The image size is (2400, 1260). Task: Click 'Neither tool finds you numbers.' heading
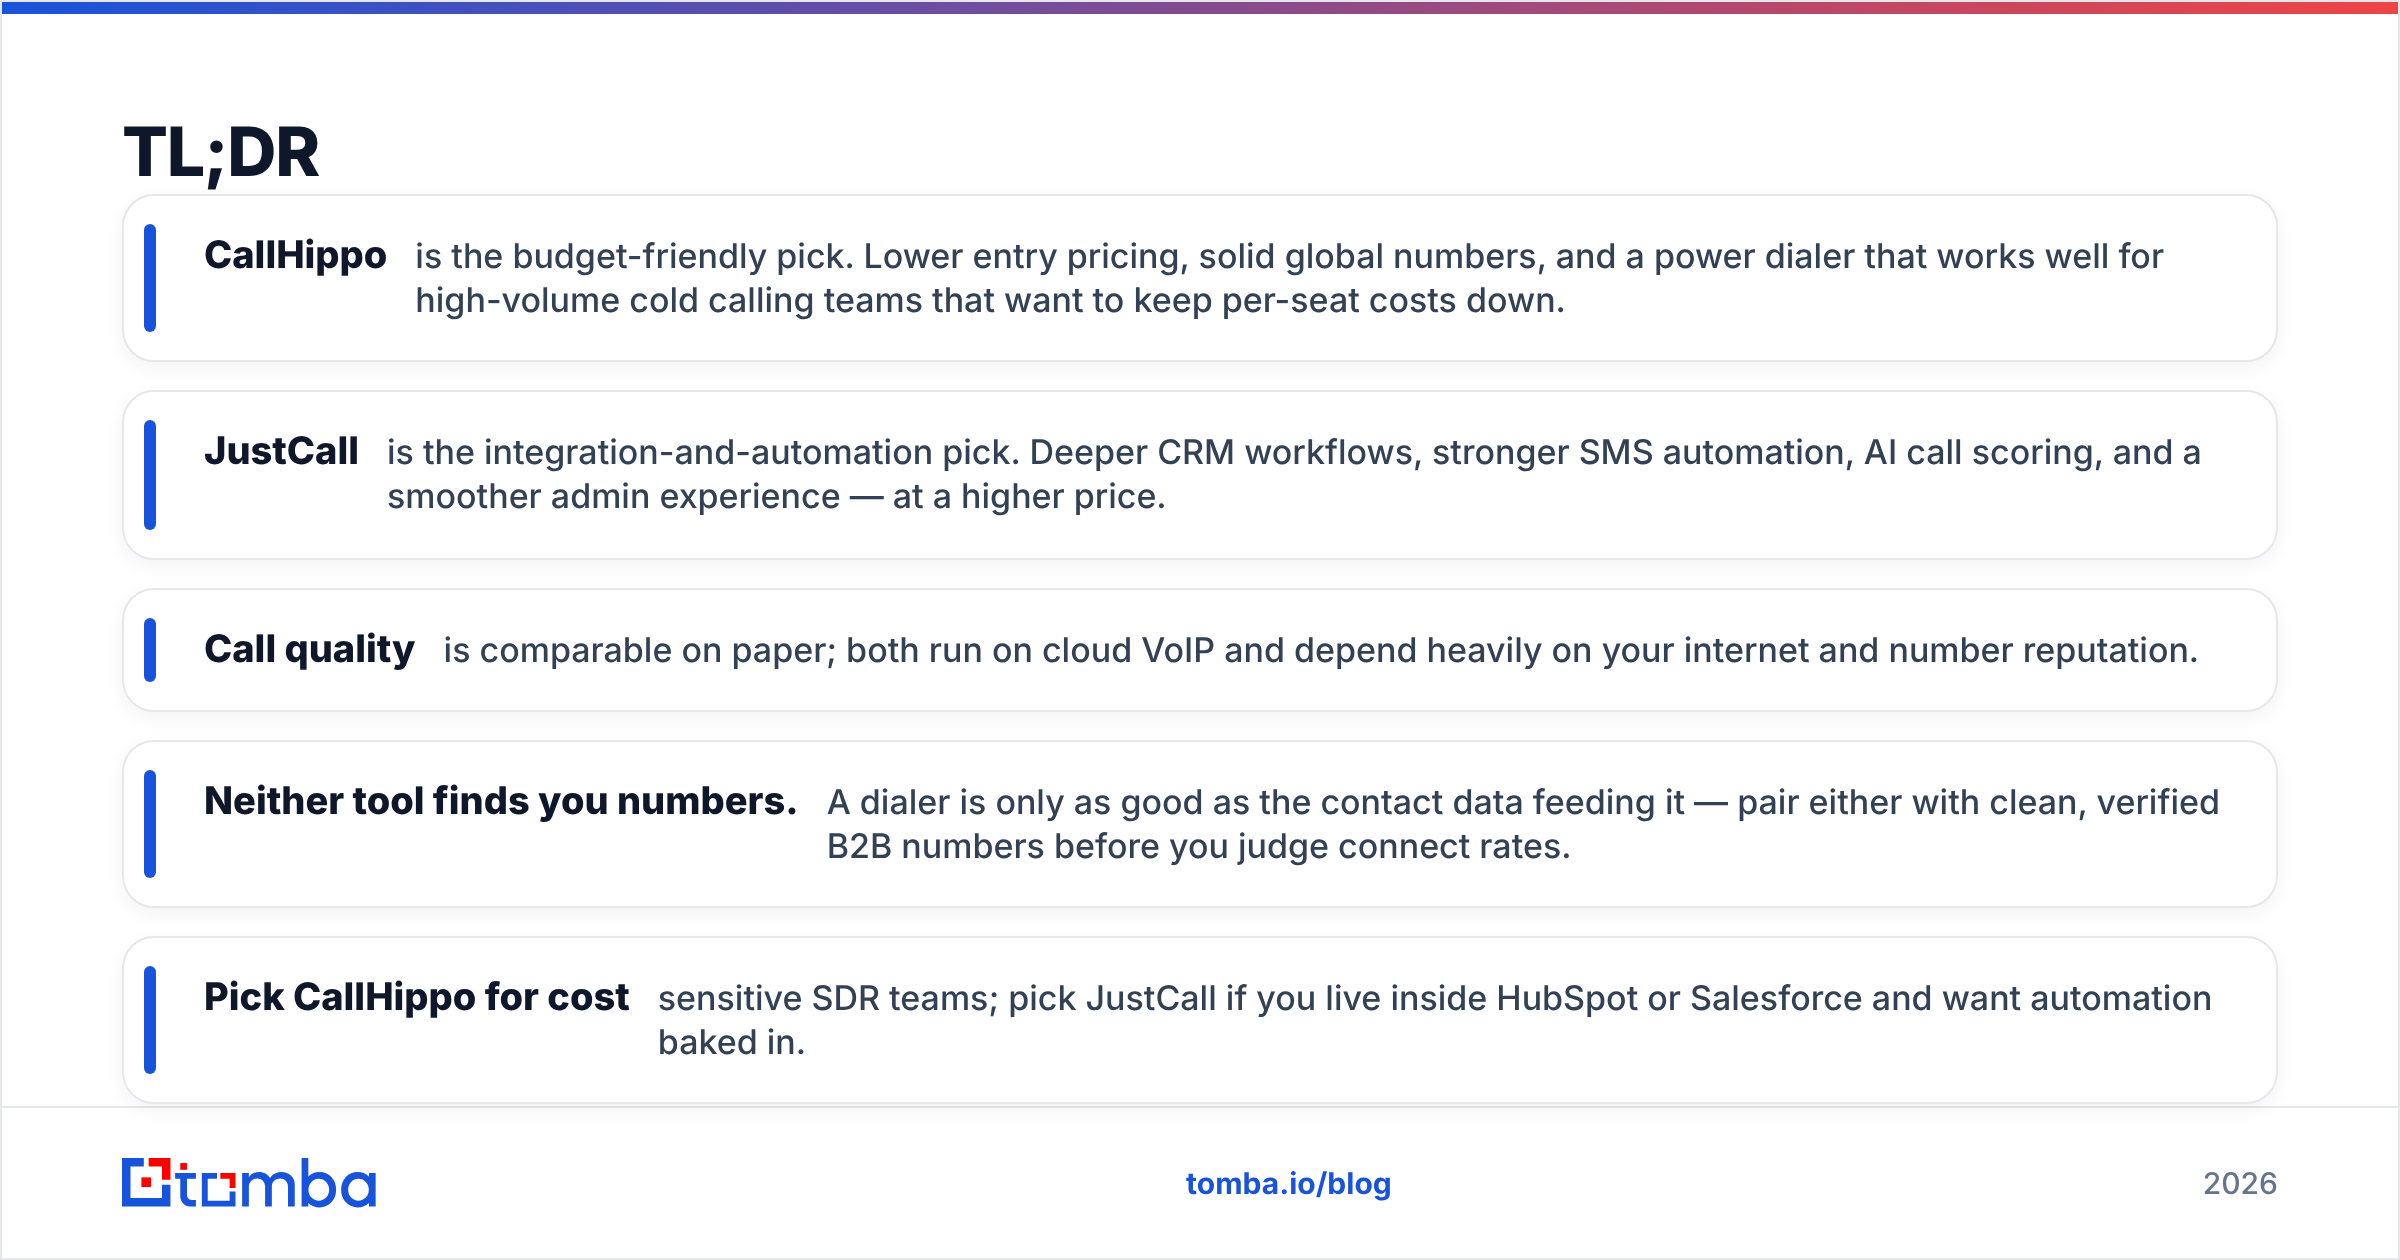pyautogui.click(x=500, y=802)
